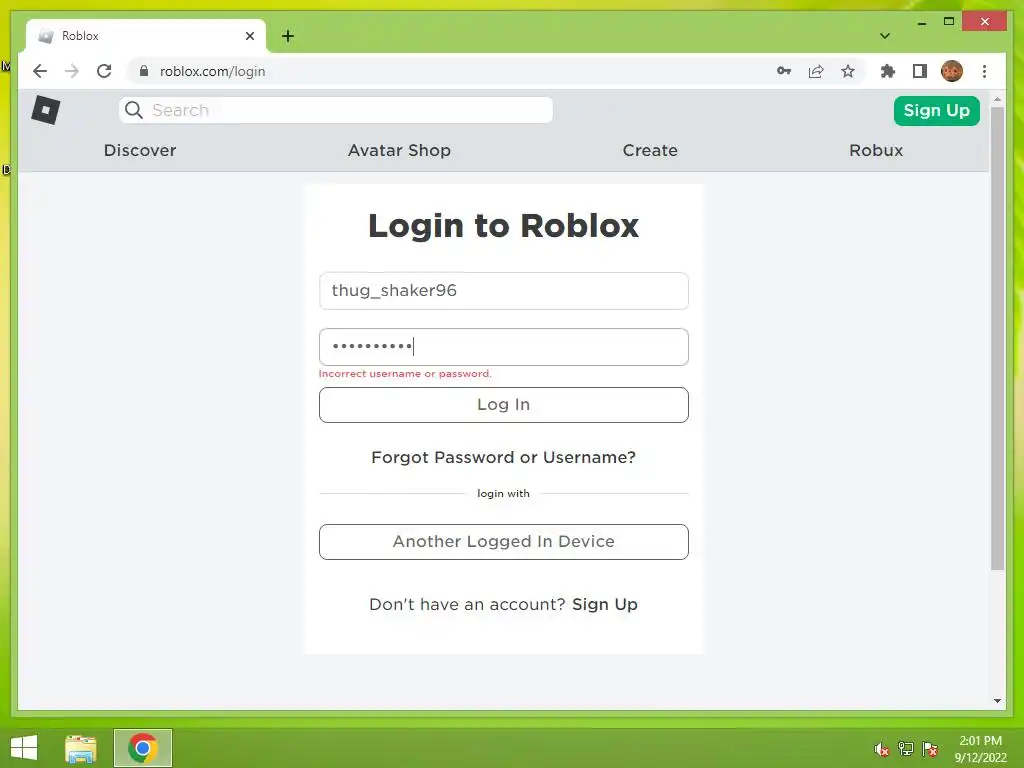Open the Create menu item

(x=650, y=150)
